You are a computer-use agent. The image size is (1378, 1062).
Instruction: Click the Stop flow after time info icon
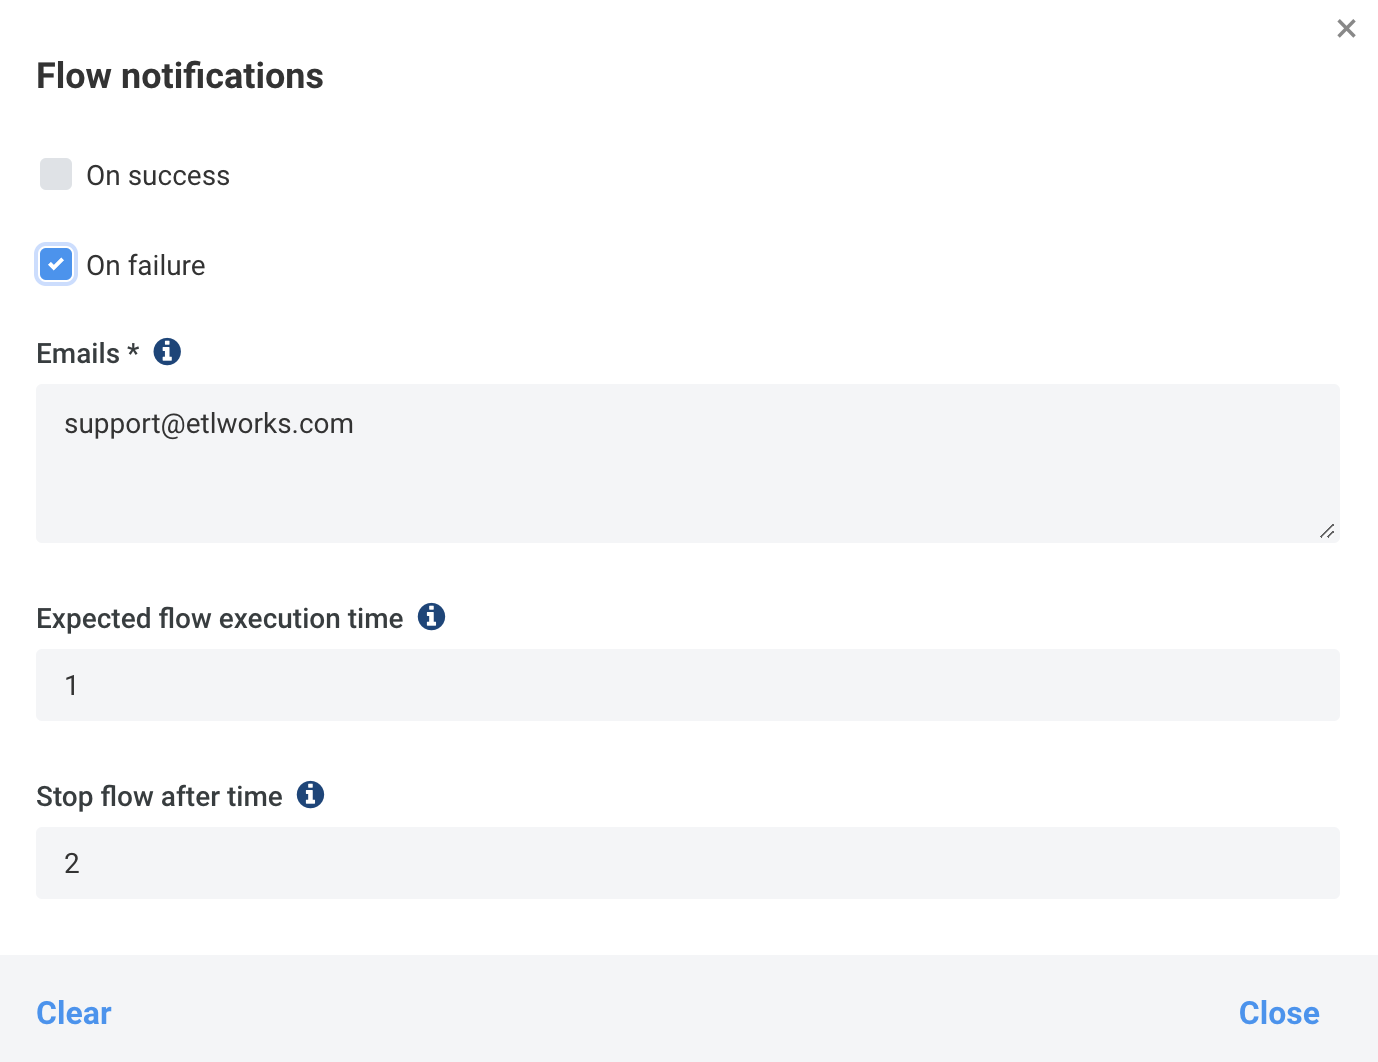311,795
